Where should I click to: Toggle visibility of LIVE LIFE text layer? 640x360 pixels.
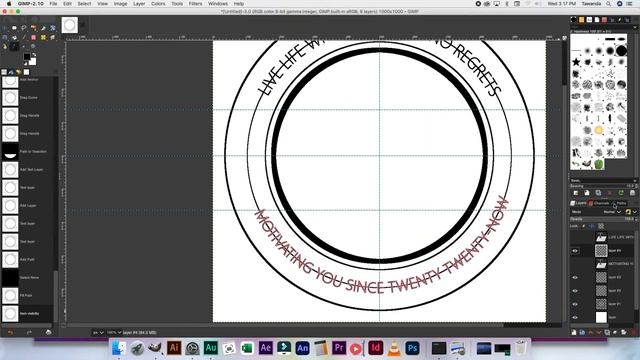tap(575, 237)
